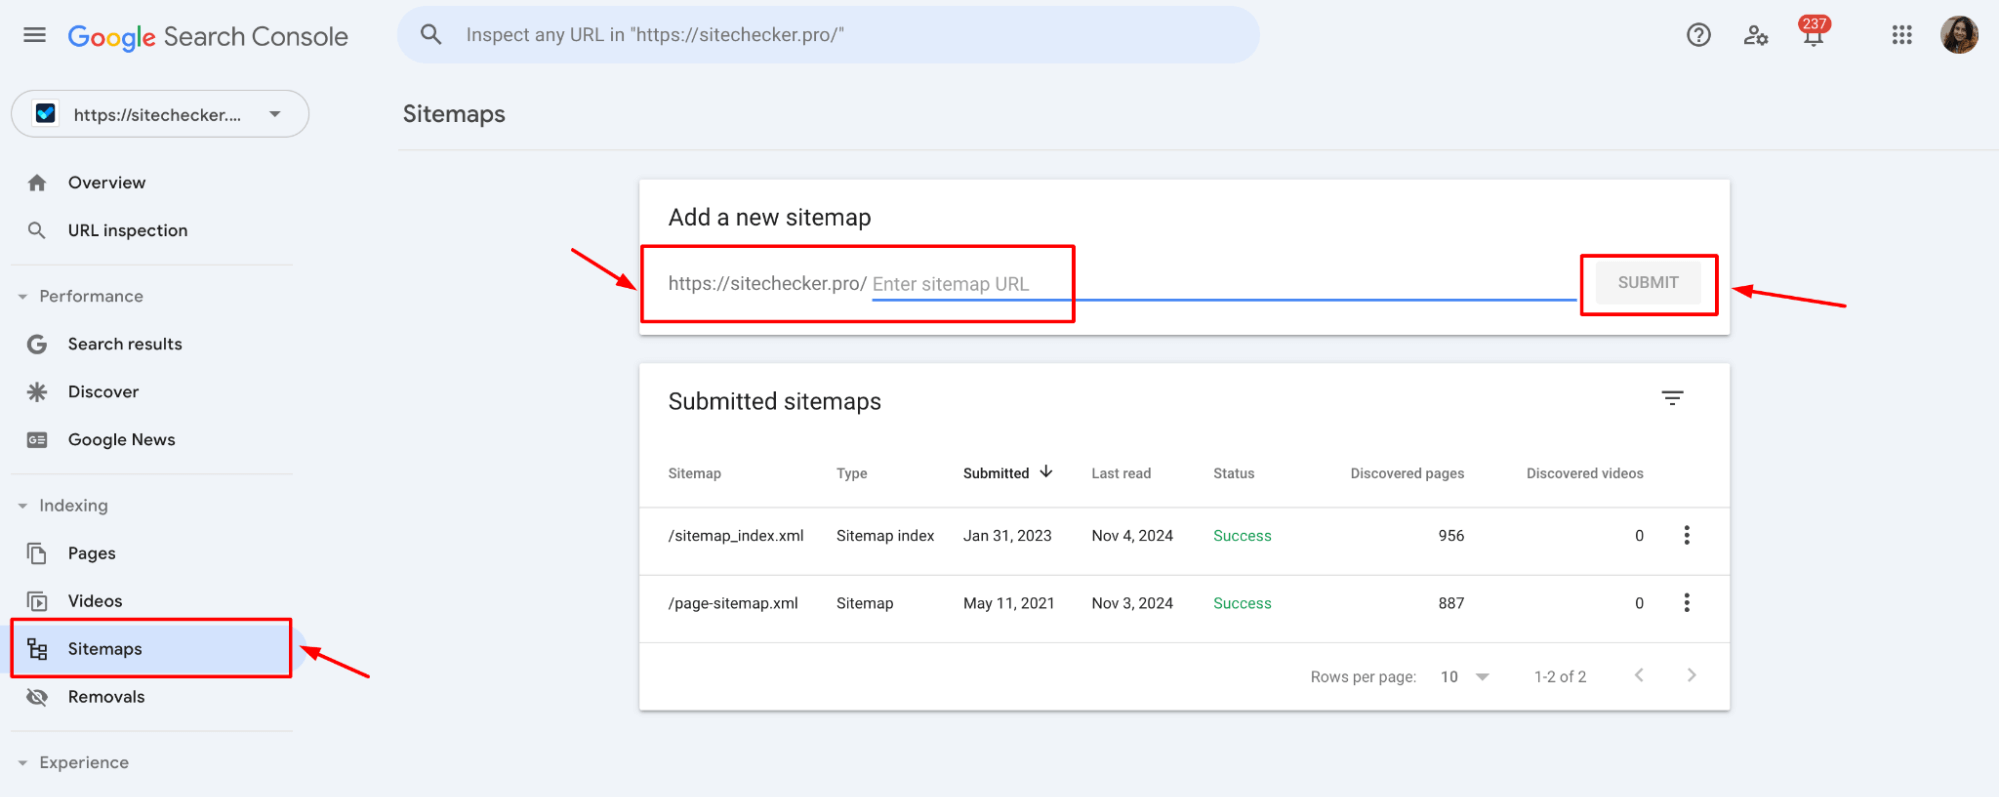The width and height of the screenshot is (1999, 798).
Task: Open the hamburger main menu
Action: [35, 35]
